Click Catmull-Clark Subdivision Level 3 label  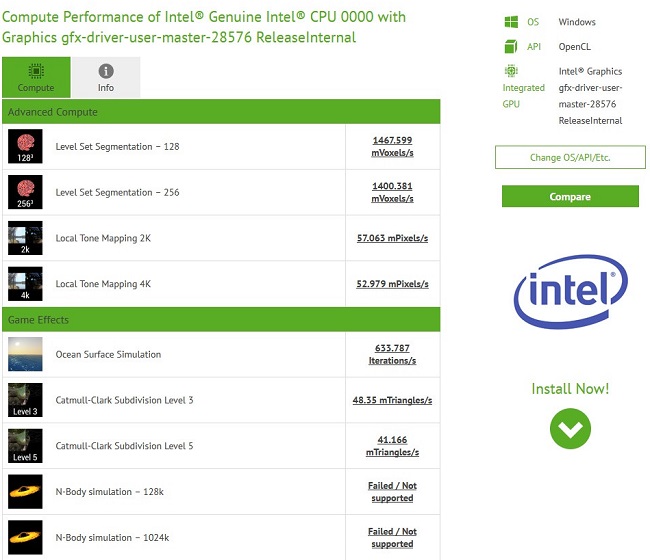point(124,400)
